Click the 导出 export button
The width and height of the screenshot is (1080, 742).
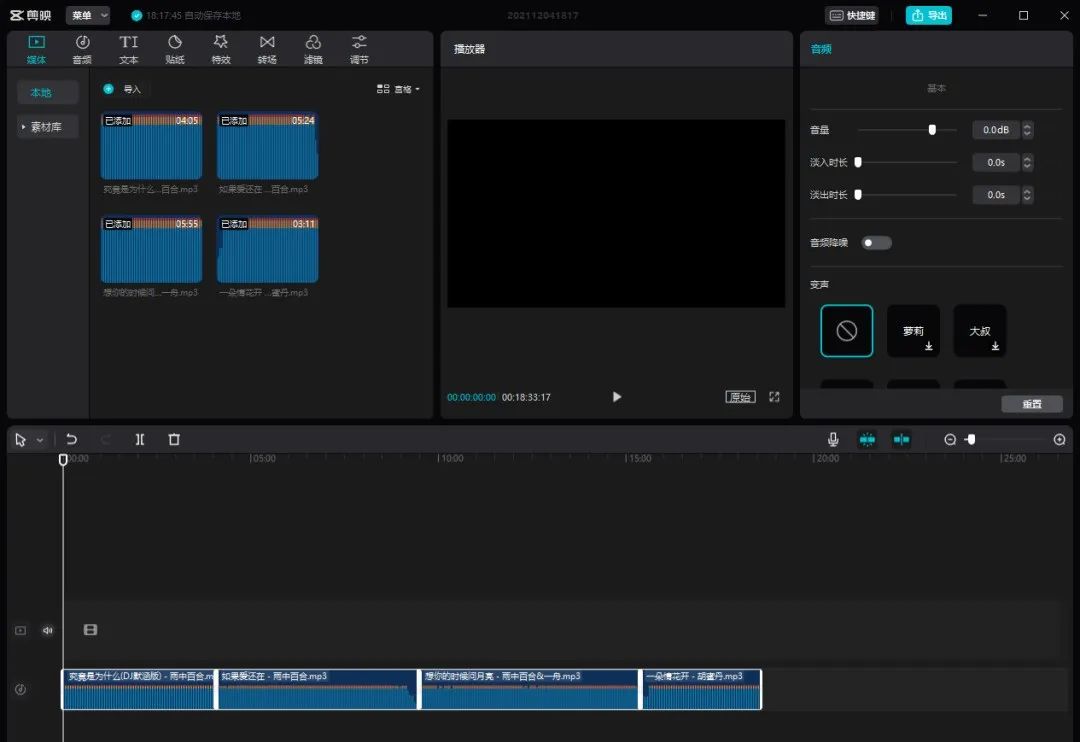[928, 15]
